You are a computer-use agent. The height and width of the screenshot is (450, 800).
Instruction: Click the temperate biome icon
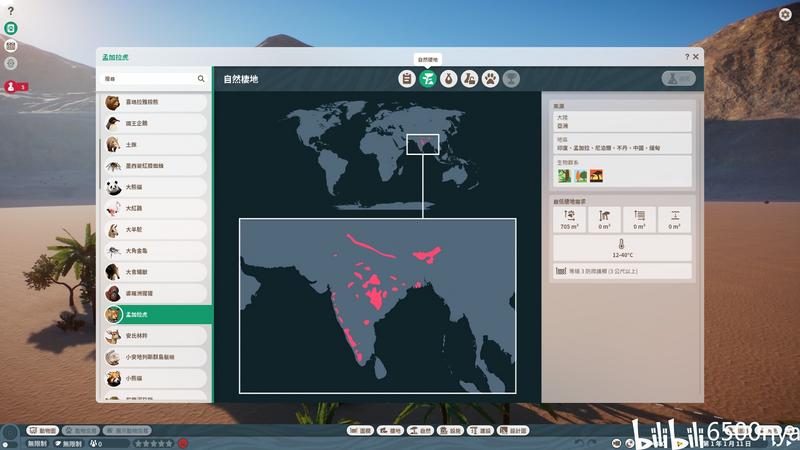pos(581,176)
